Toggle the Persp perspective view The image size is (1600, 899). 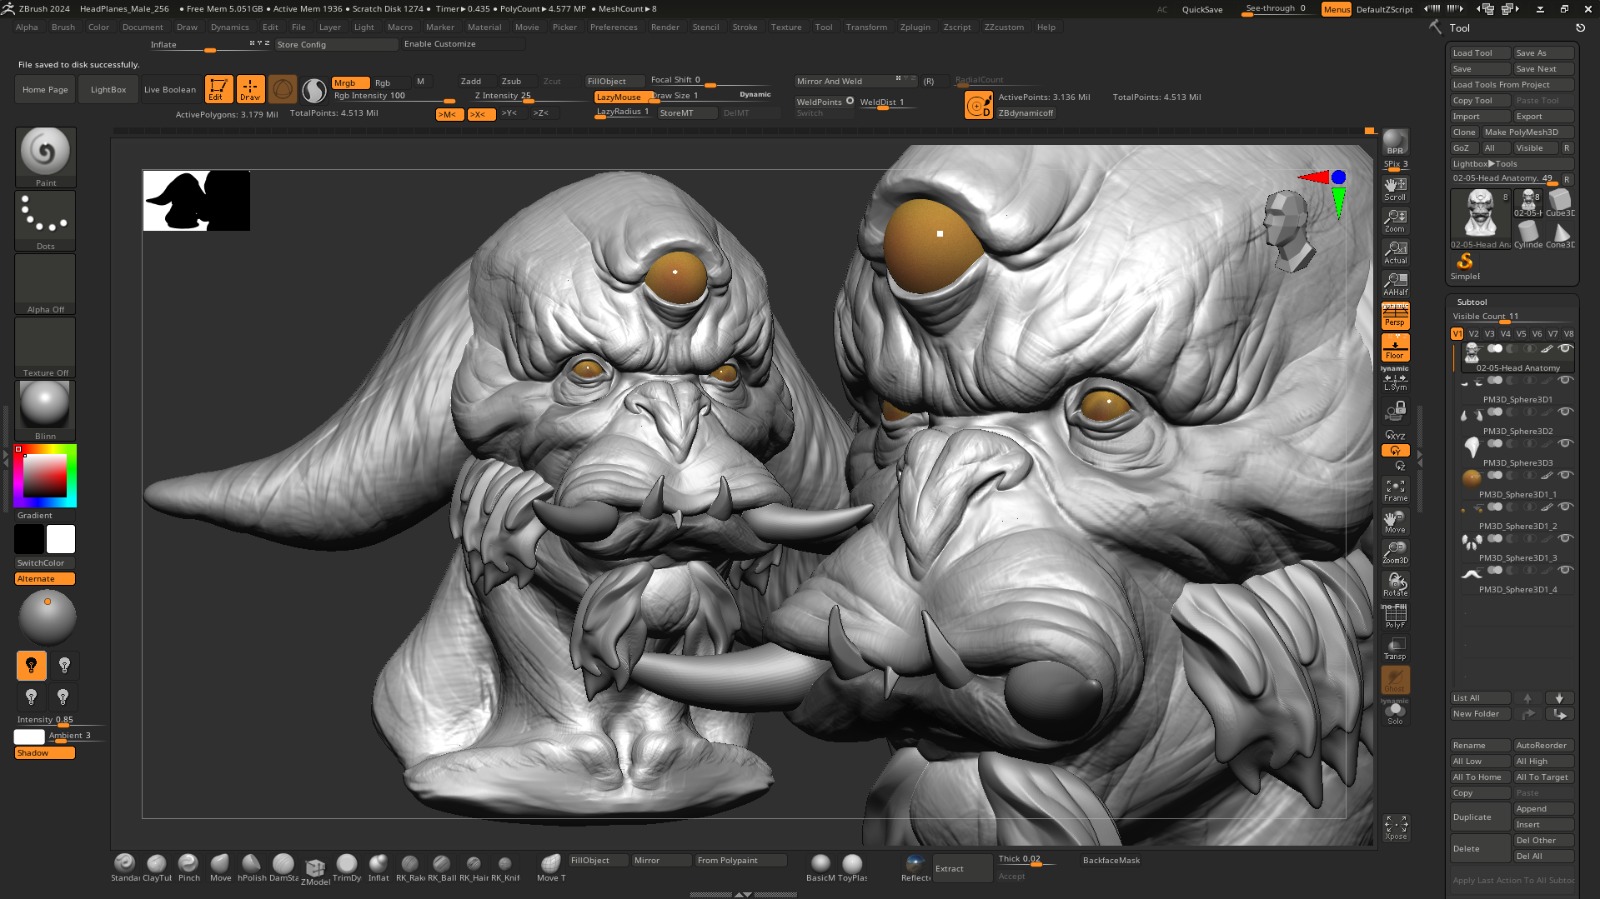(1395, 317)
